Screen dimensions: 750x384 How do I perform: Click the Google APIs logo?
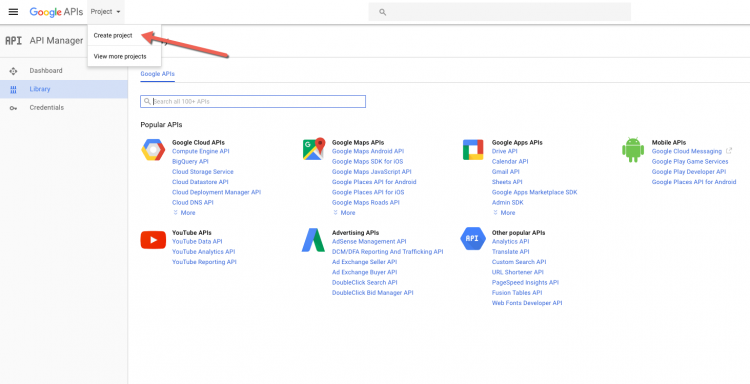pos(56,12)
